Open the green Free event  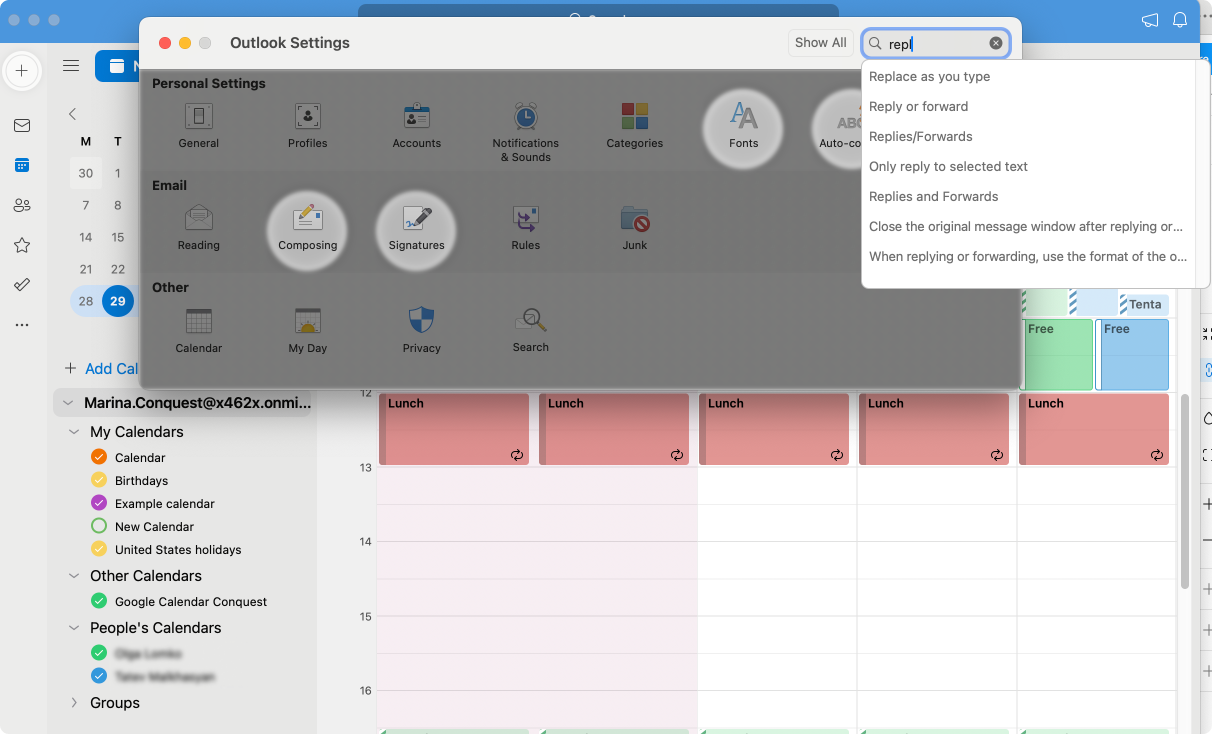[x=1059, y=354]
